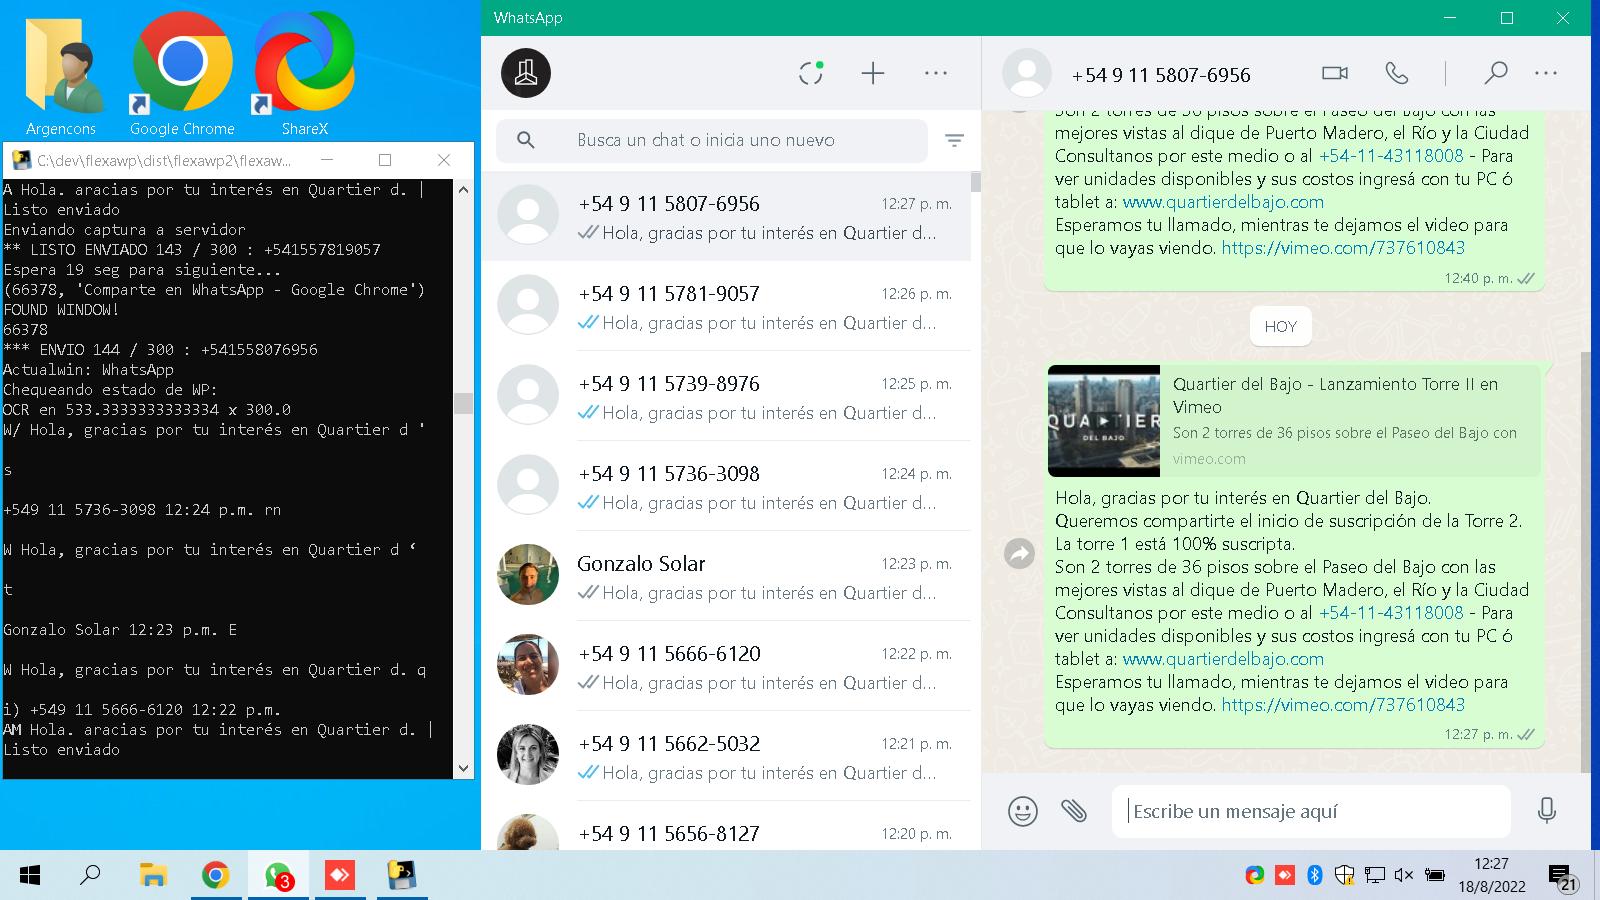Open the Status updates icon
This screenshot has width=1600, height=900.
(811, 73)
